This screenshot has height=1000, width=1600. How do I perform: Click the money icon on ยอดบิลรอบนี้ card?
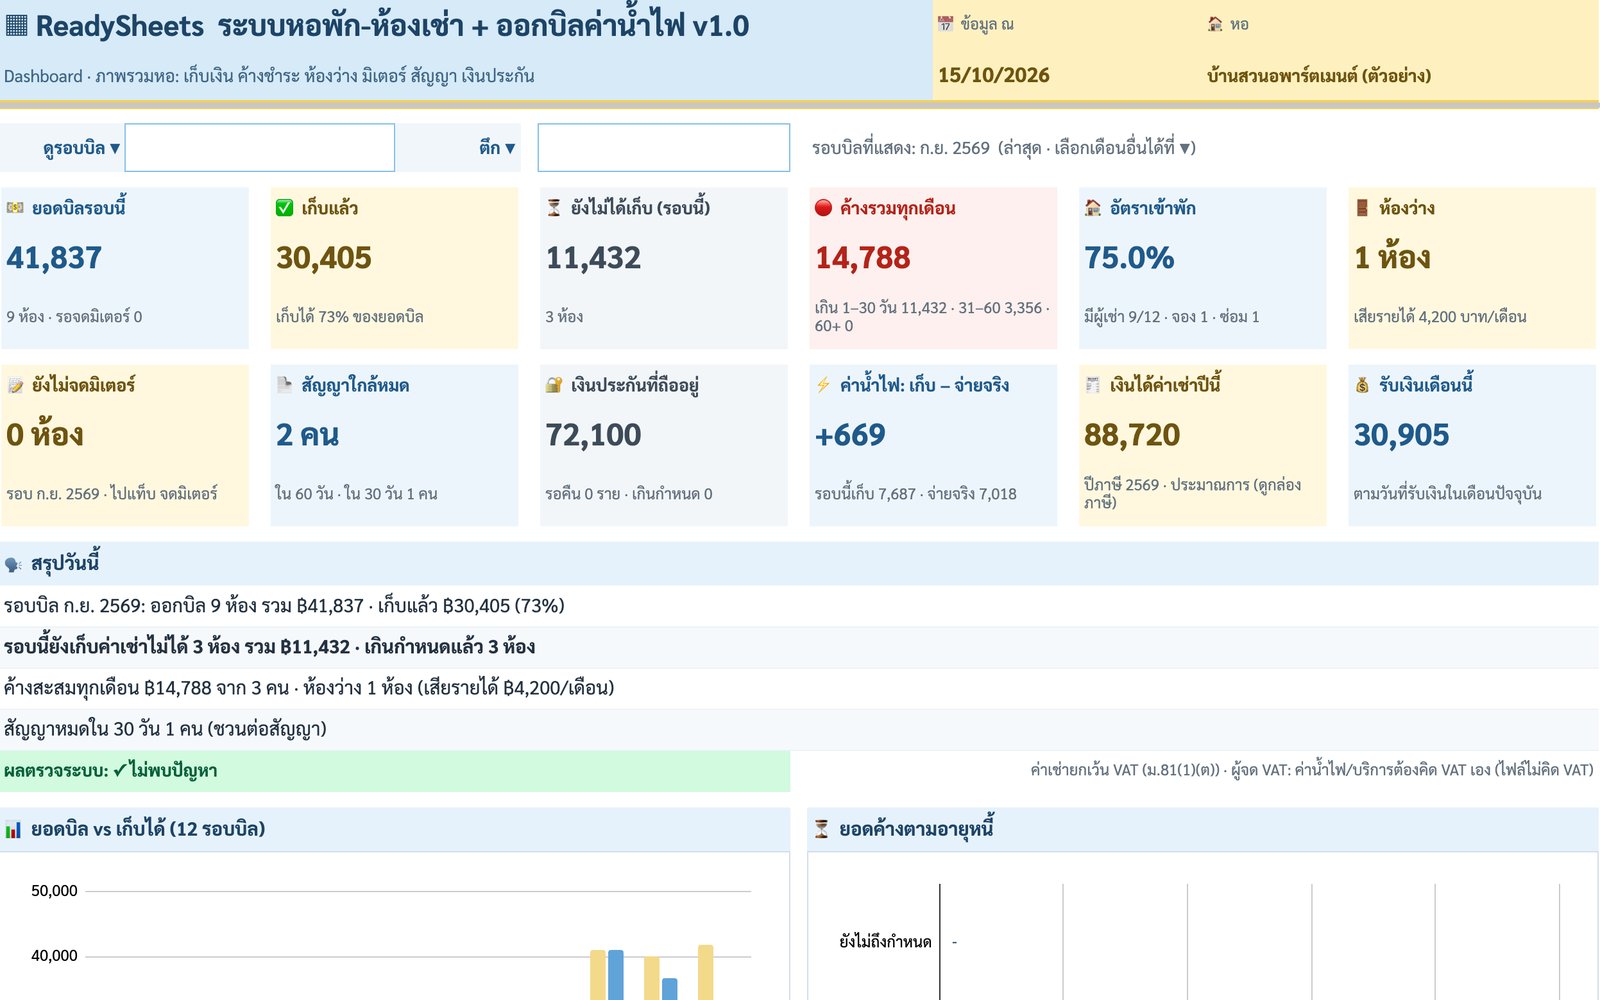pyautogui.click(x=15, y=208)
